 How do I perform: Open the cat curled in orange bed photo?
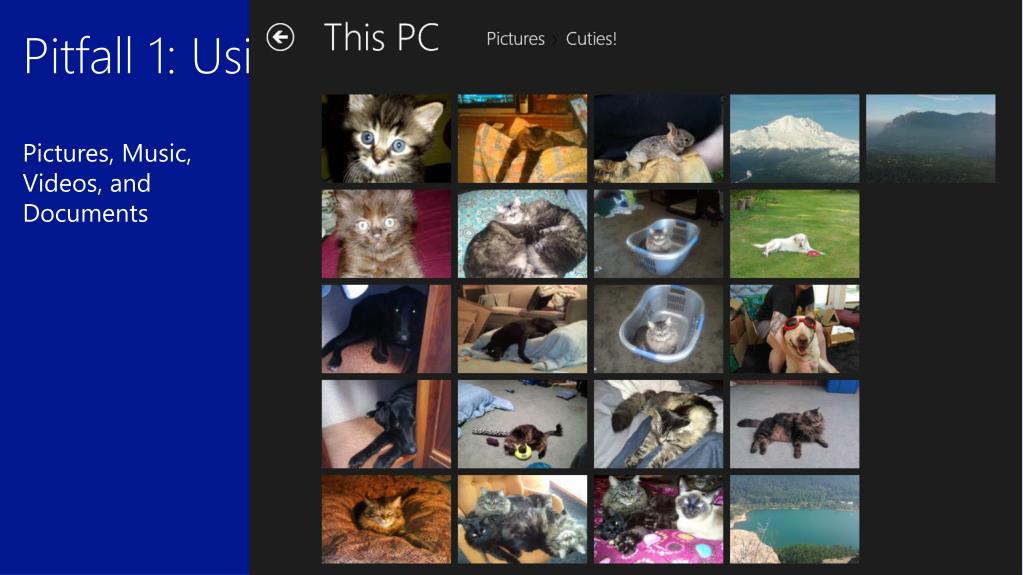(x=386, y=520)
